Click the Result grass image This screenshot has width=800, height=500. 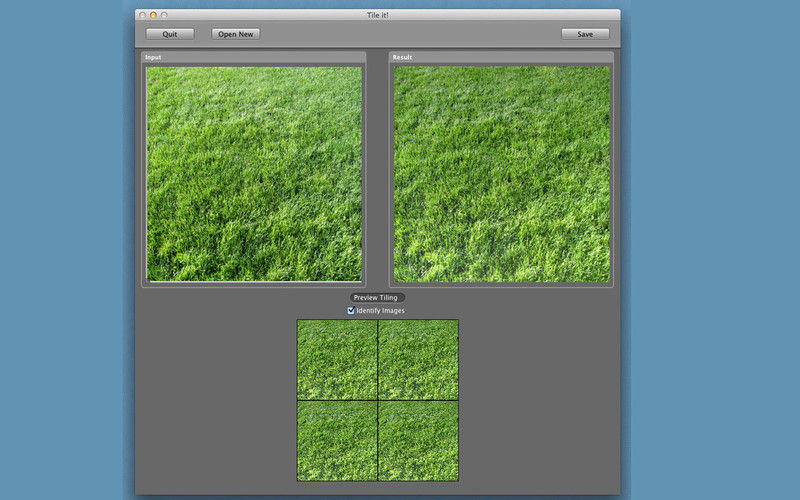(x=502, y=174)
